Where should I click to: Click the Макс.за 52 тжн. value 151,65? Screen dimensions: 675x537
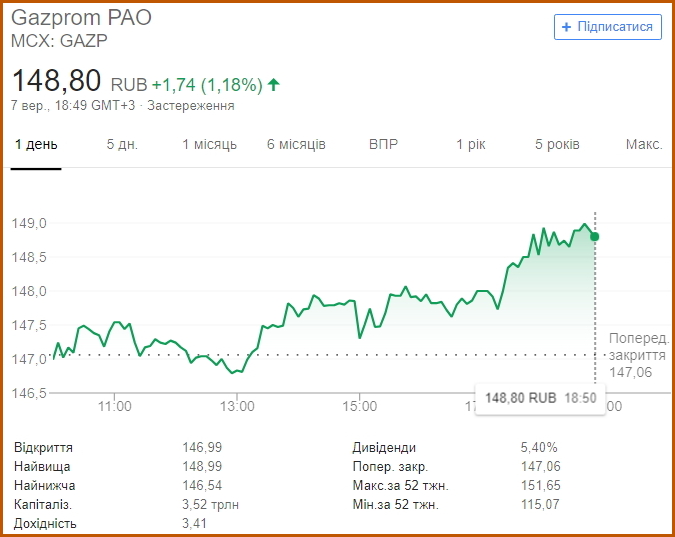[541, 485]
